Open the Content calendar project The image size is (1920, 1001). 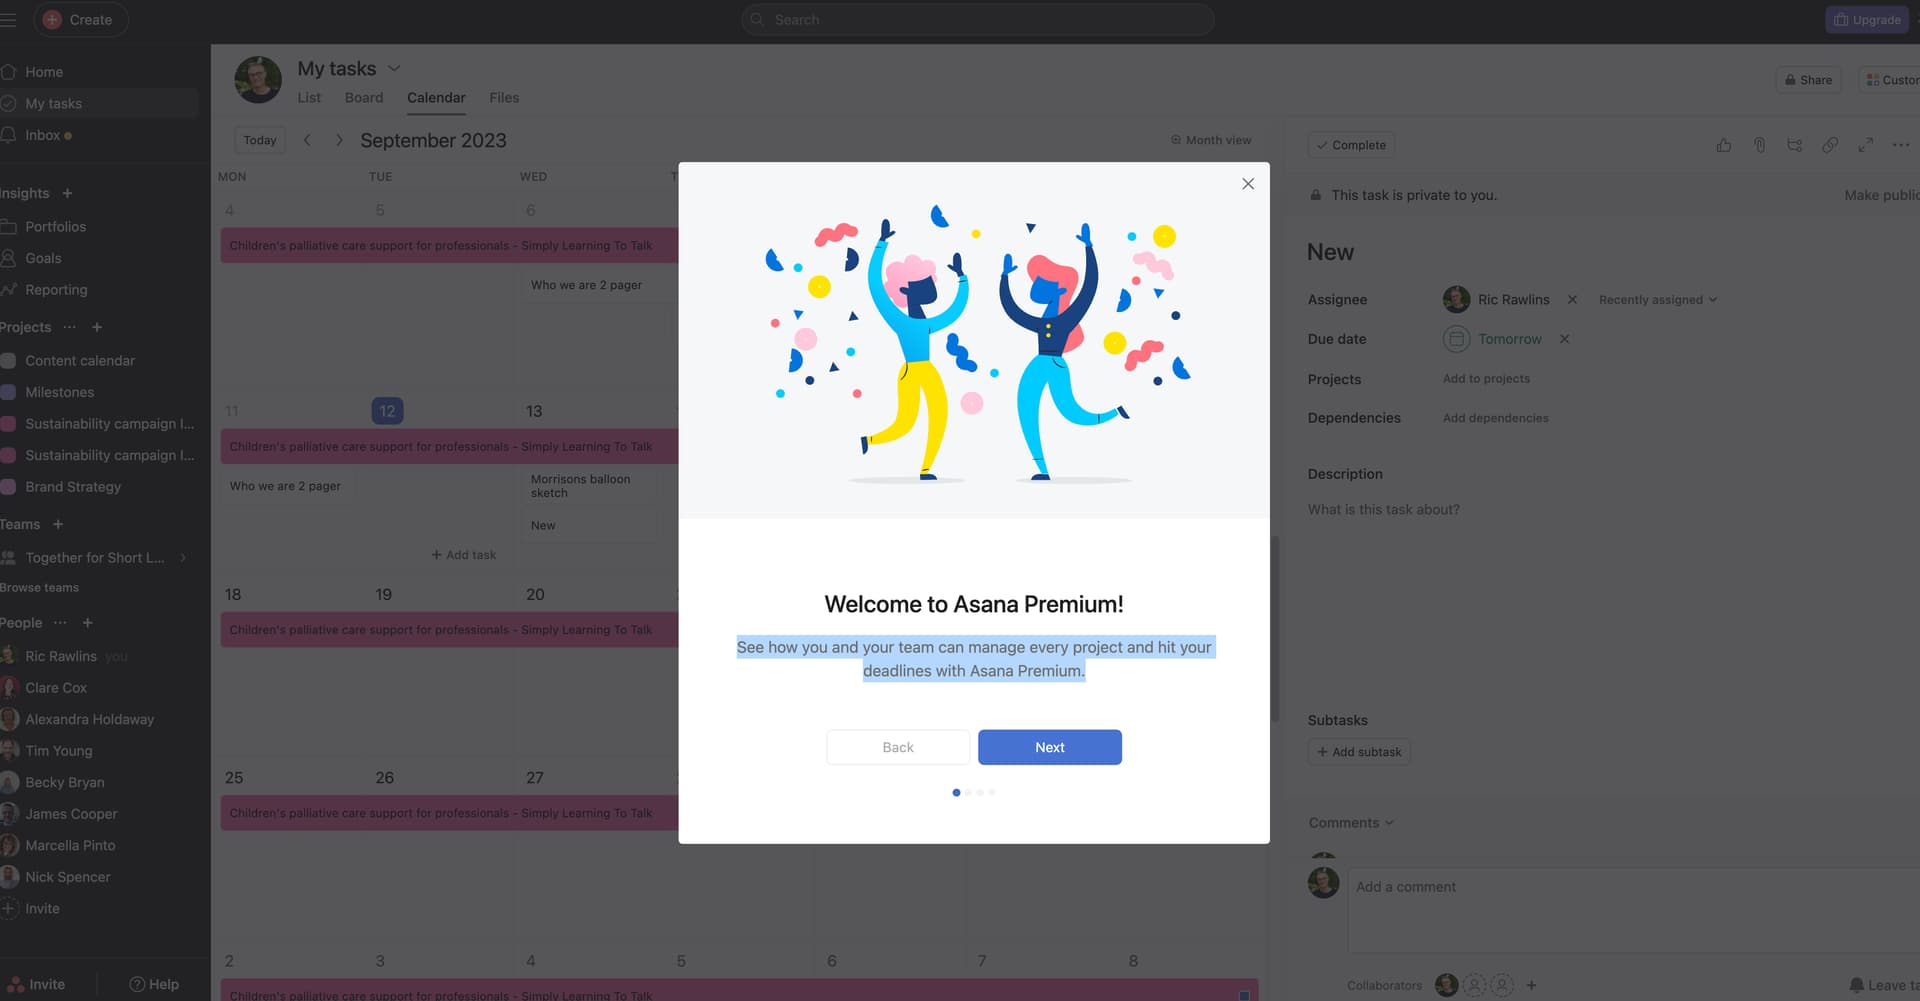[x=80, y=361]
